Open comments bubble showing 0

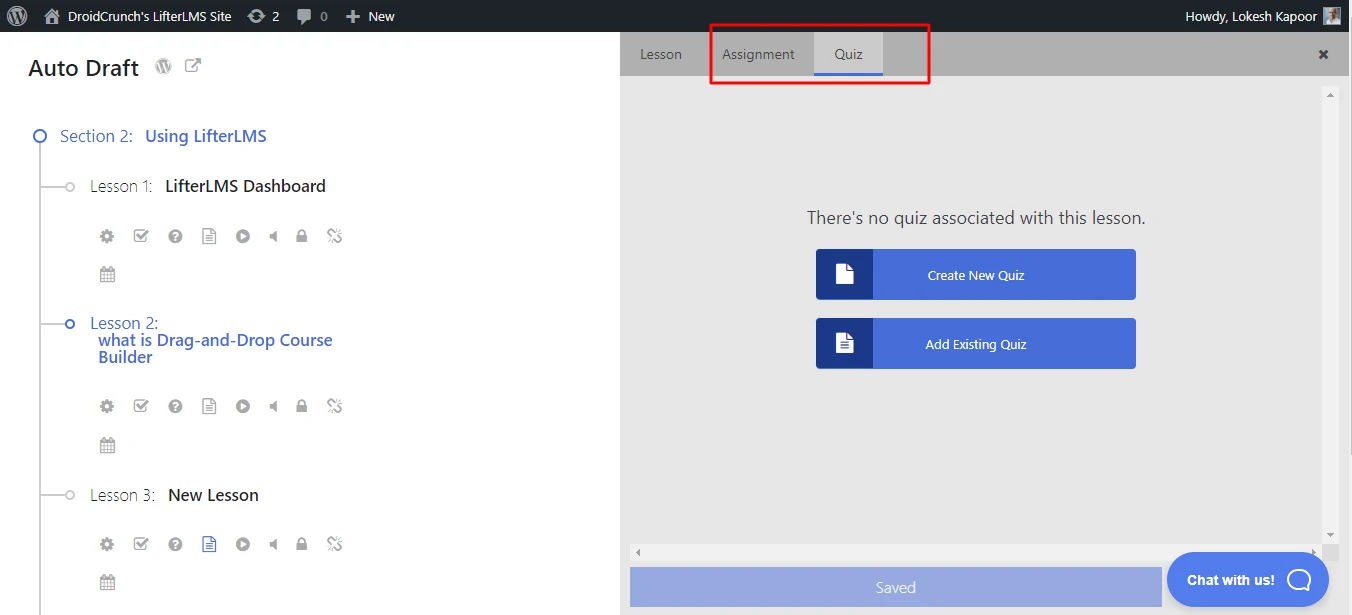tap(312, 16)
